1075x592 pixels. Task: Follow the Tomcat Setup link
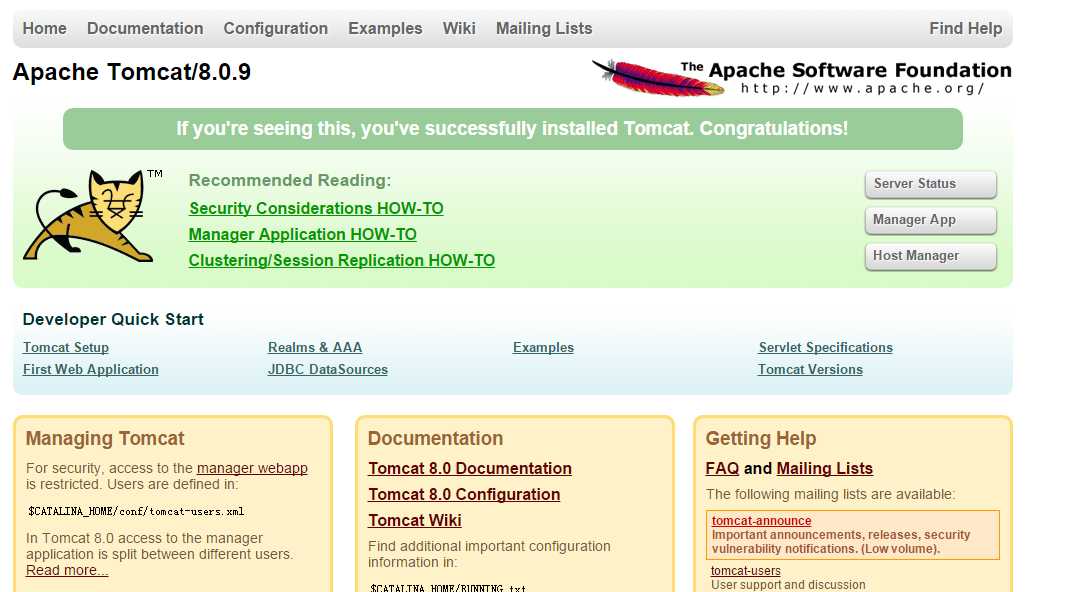(66, 348)
